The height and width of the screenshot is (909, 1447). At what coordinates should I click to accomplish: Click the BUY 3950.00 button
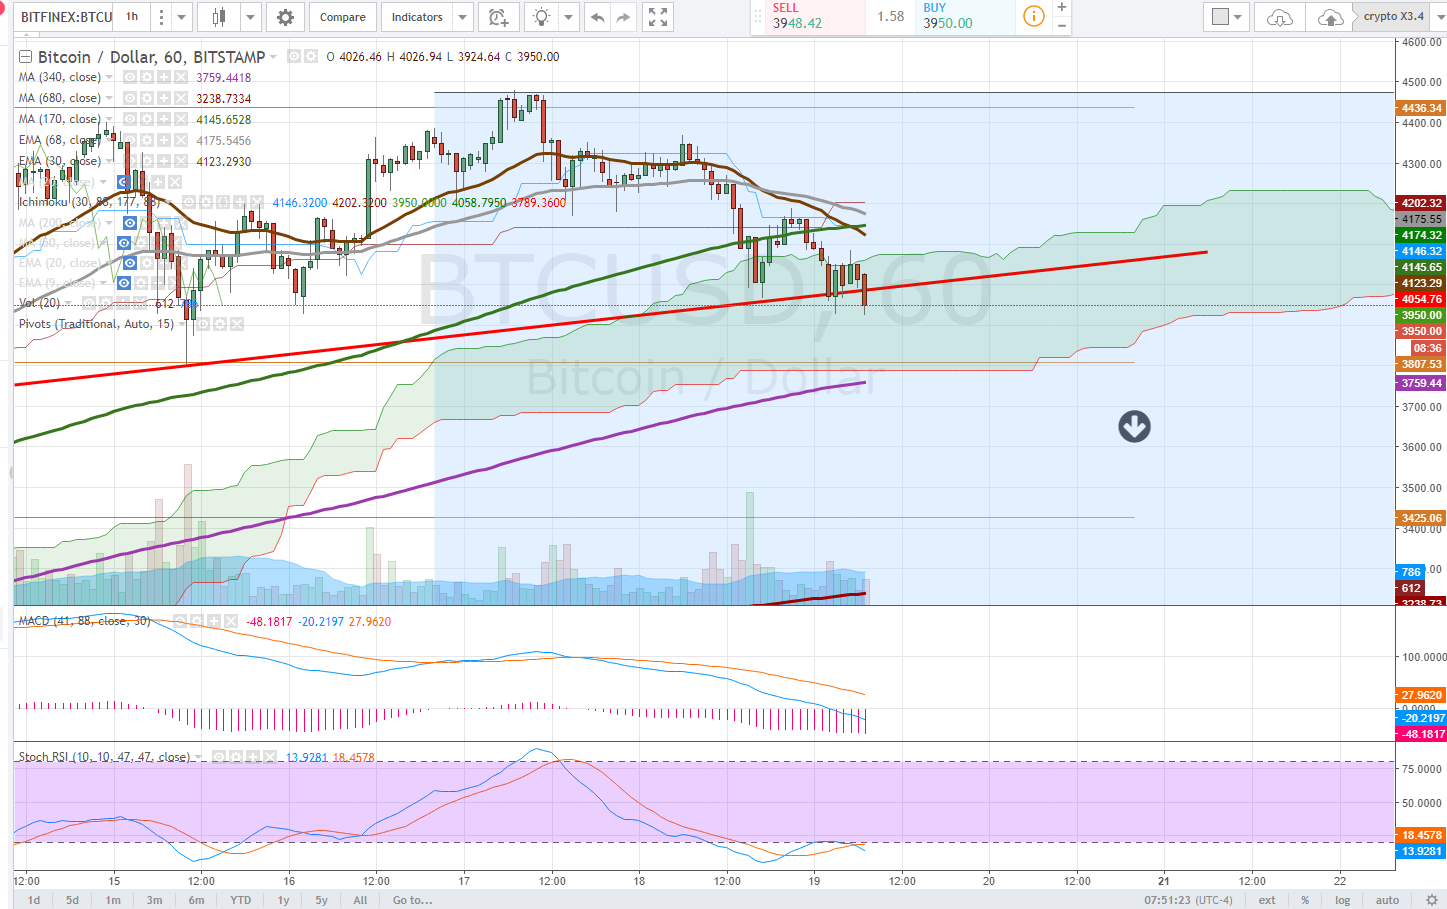pyautogui.click(x=964, y=16)
